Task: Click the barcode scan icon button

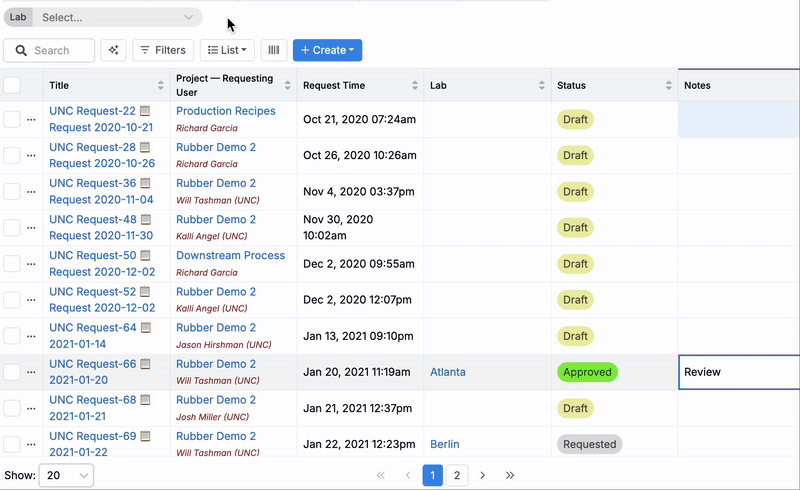Action: coord(273,50)
